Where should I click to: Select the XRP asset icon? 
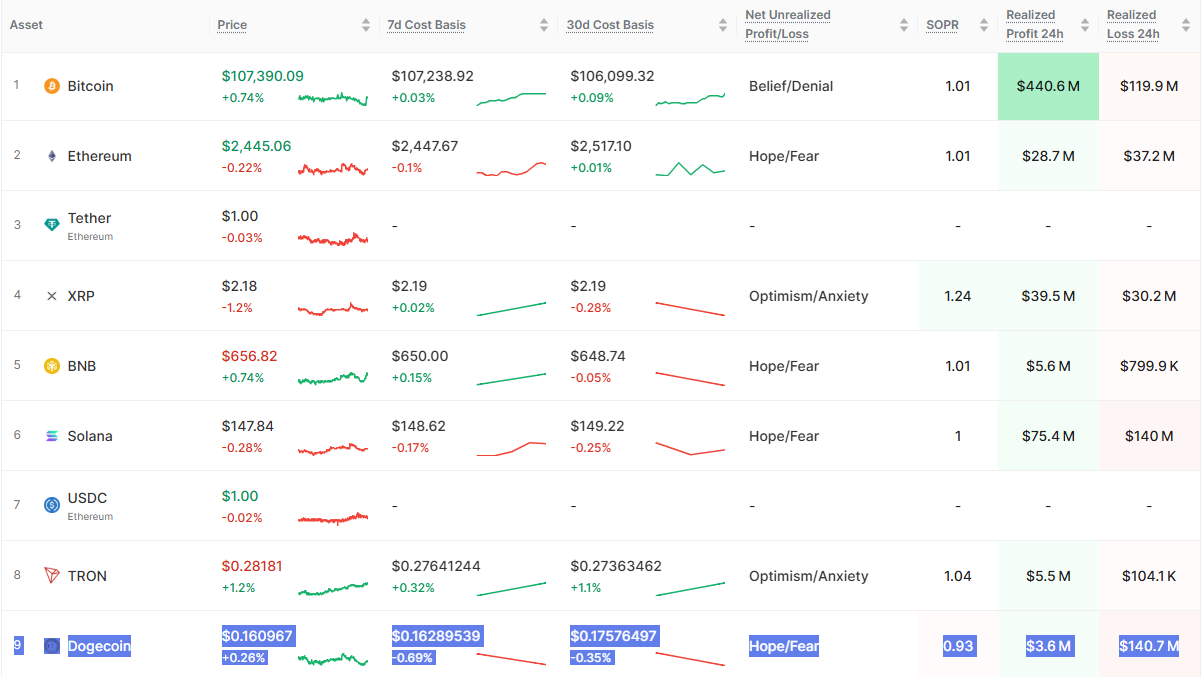(51, 296)
